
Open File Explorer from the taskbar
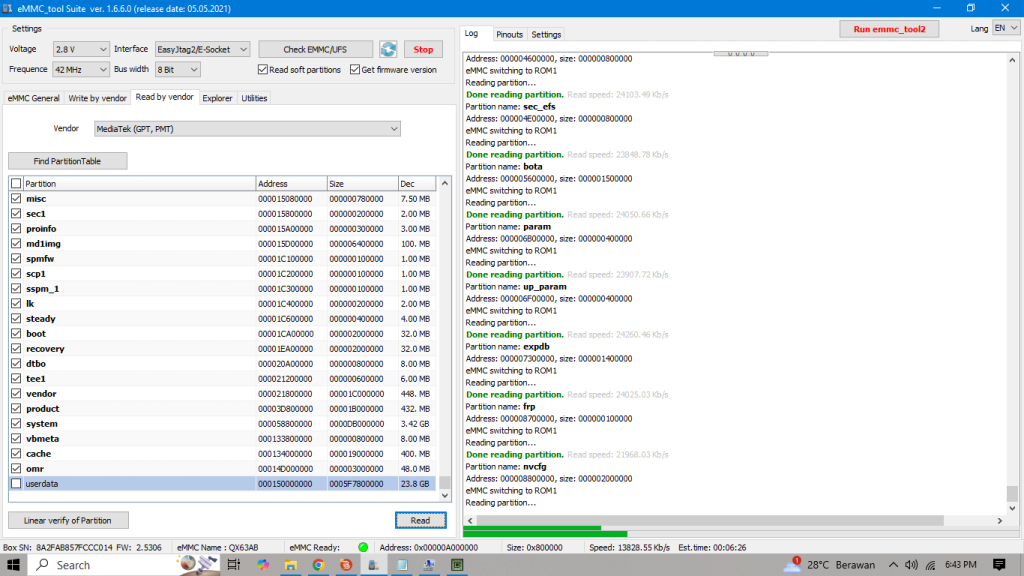[x=292, y=564]
